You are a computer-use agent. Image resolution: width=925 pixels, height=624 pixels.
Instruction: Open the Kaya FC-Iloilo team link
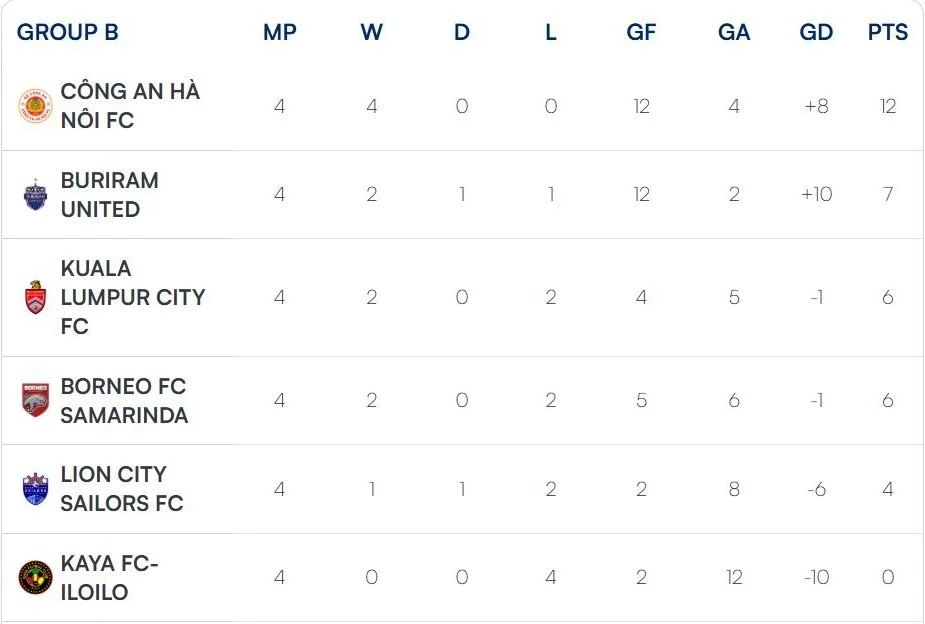[109, 577]
